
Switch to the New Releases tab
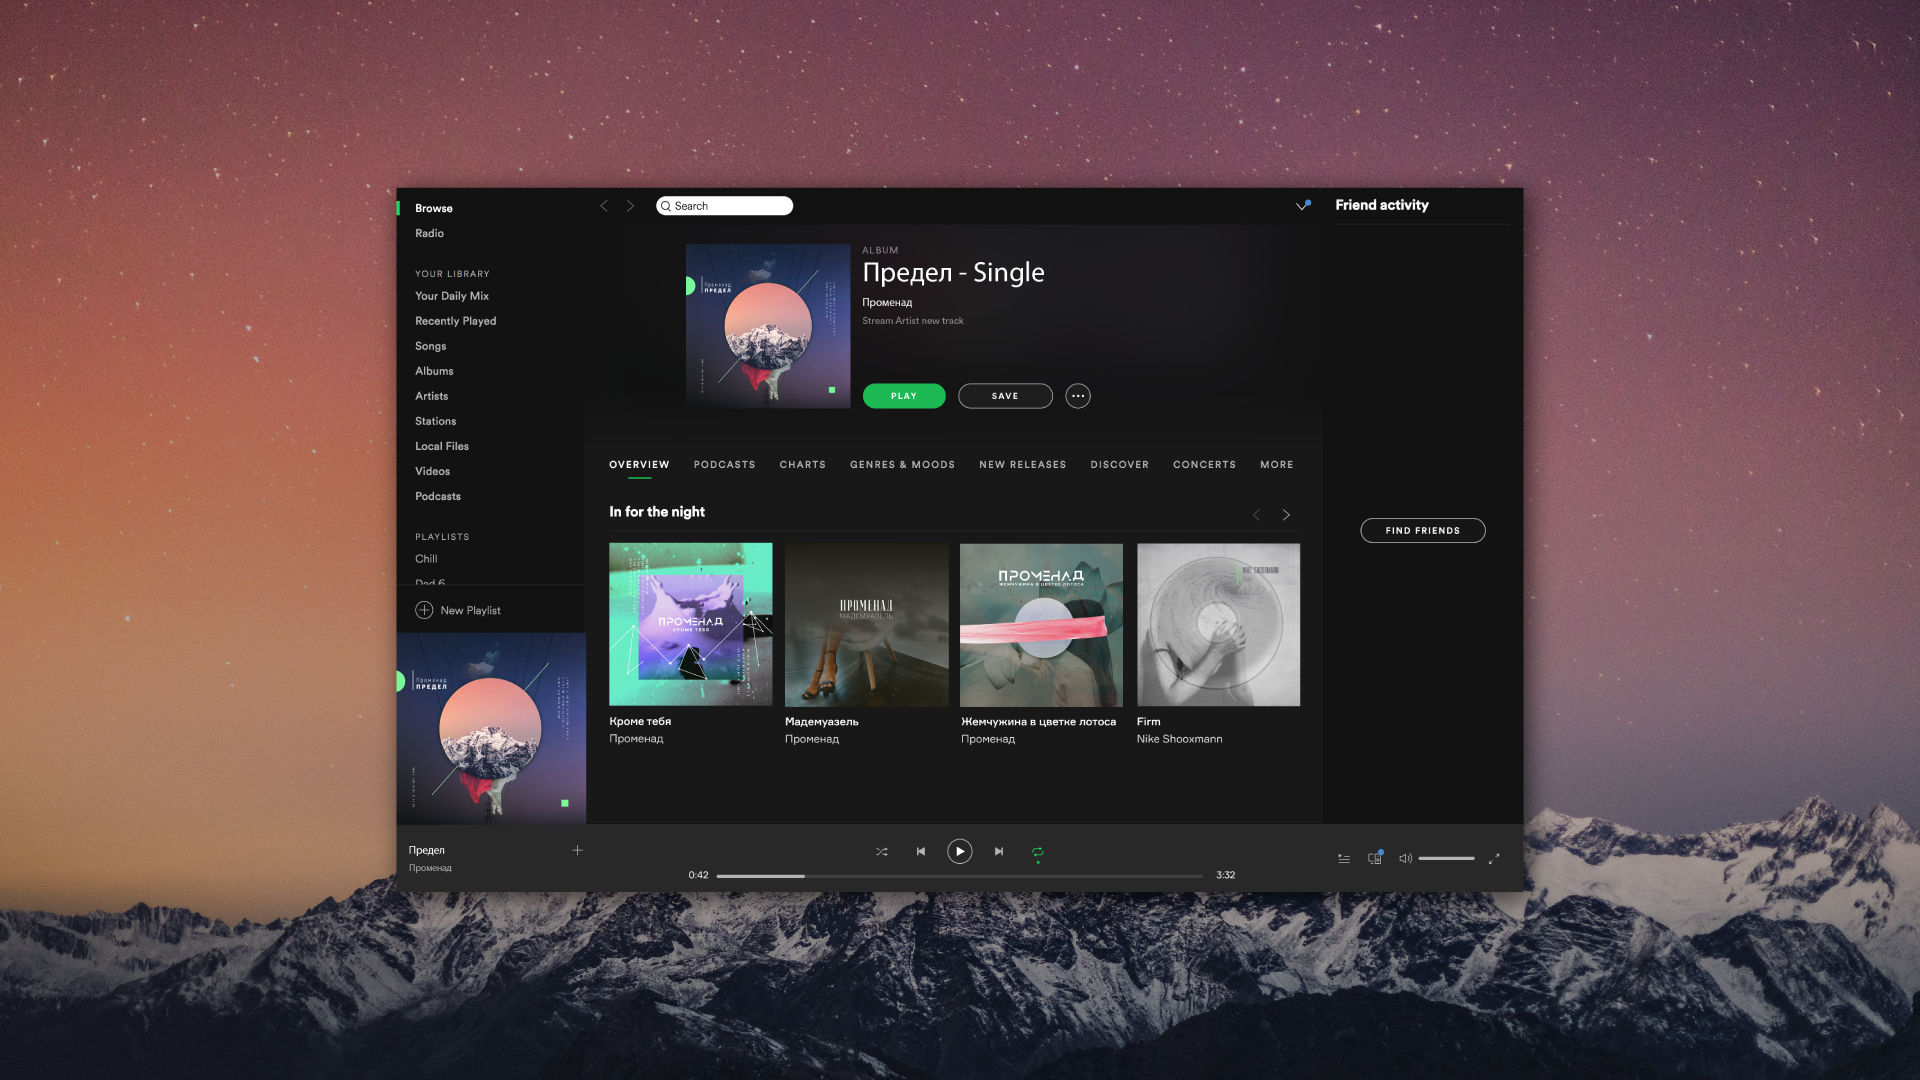[1022, 465]
